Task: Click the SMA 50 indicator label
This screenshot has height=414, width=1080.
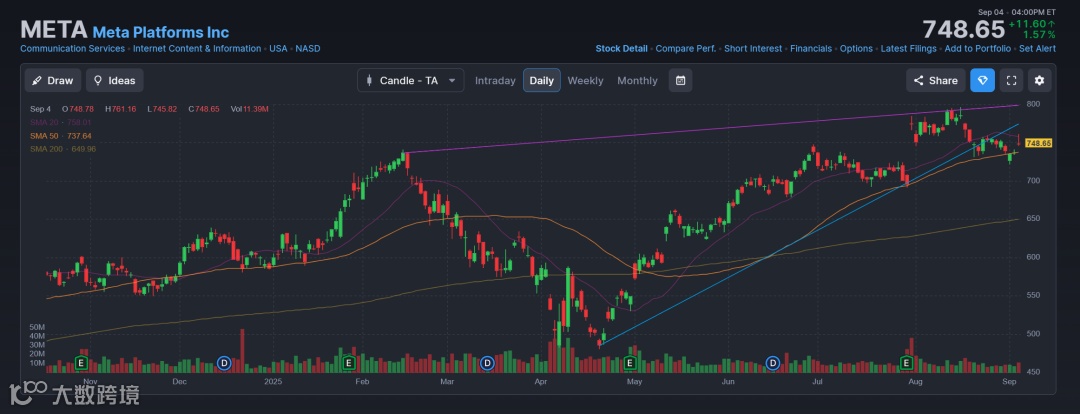Action: (x=61, y=136)
